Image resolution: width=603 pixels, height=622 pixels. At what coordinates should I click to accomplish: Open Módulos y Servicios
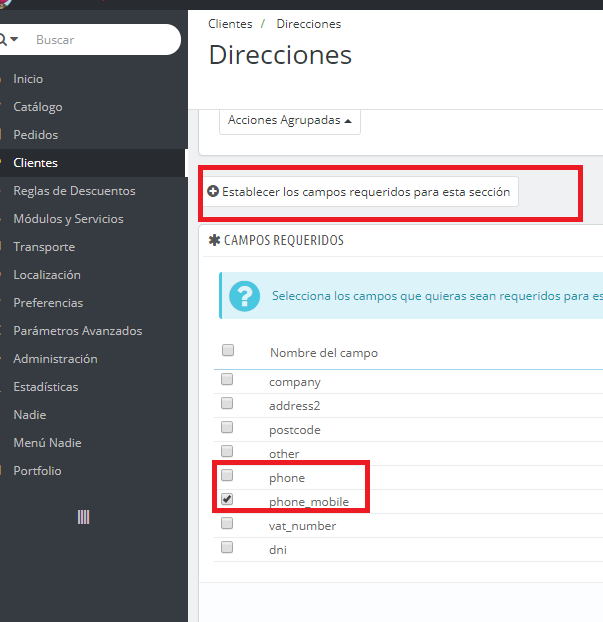point(68,219)
